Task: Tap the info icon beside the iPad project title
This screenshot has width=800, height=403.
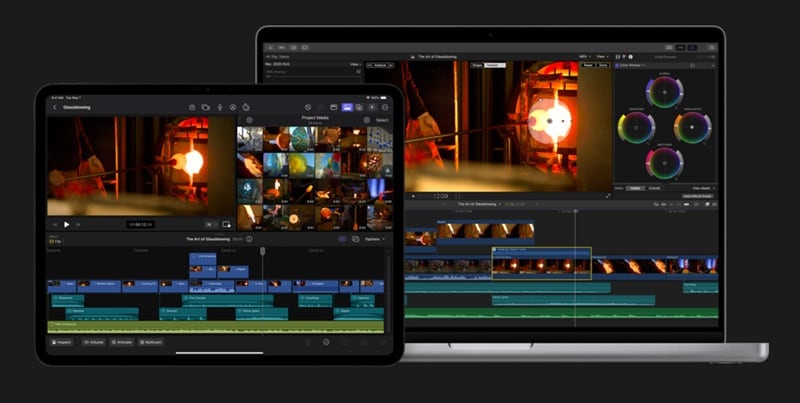Action: point(249,239)
